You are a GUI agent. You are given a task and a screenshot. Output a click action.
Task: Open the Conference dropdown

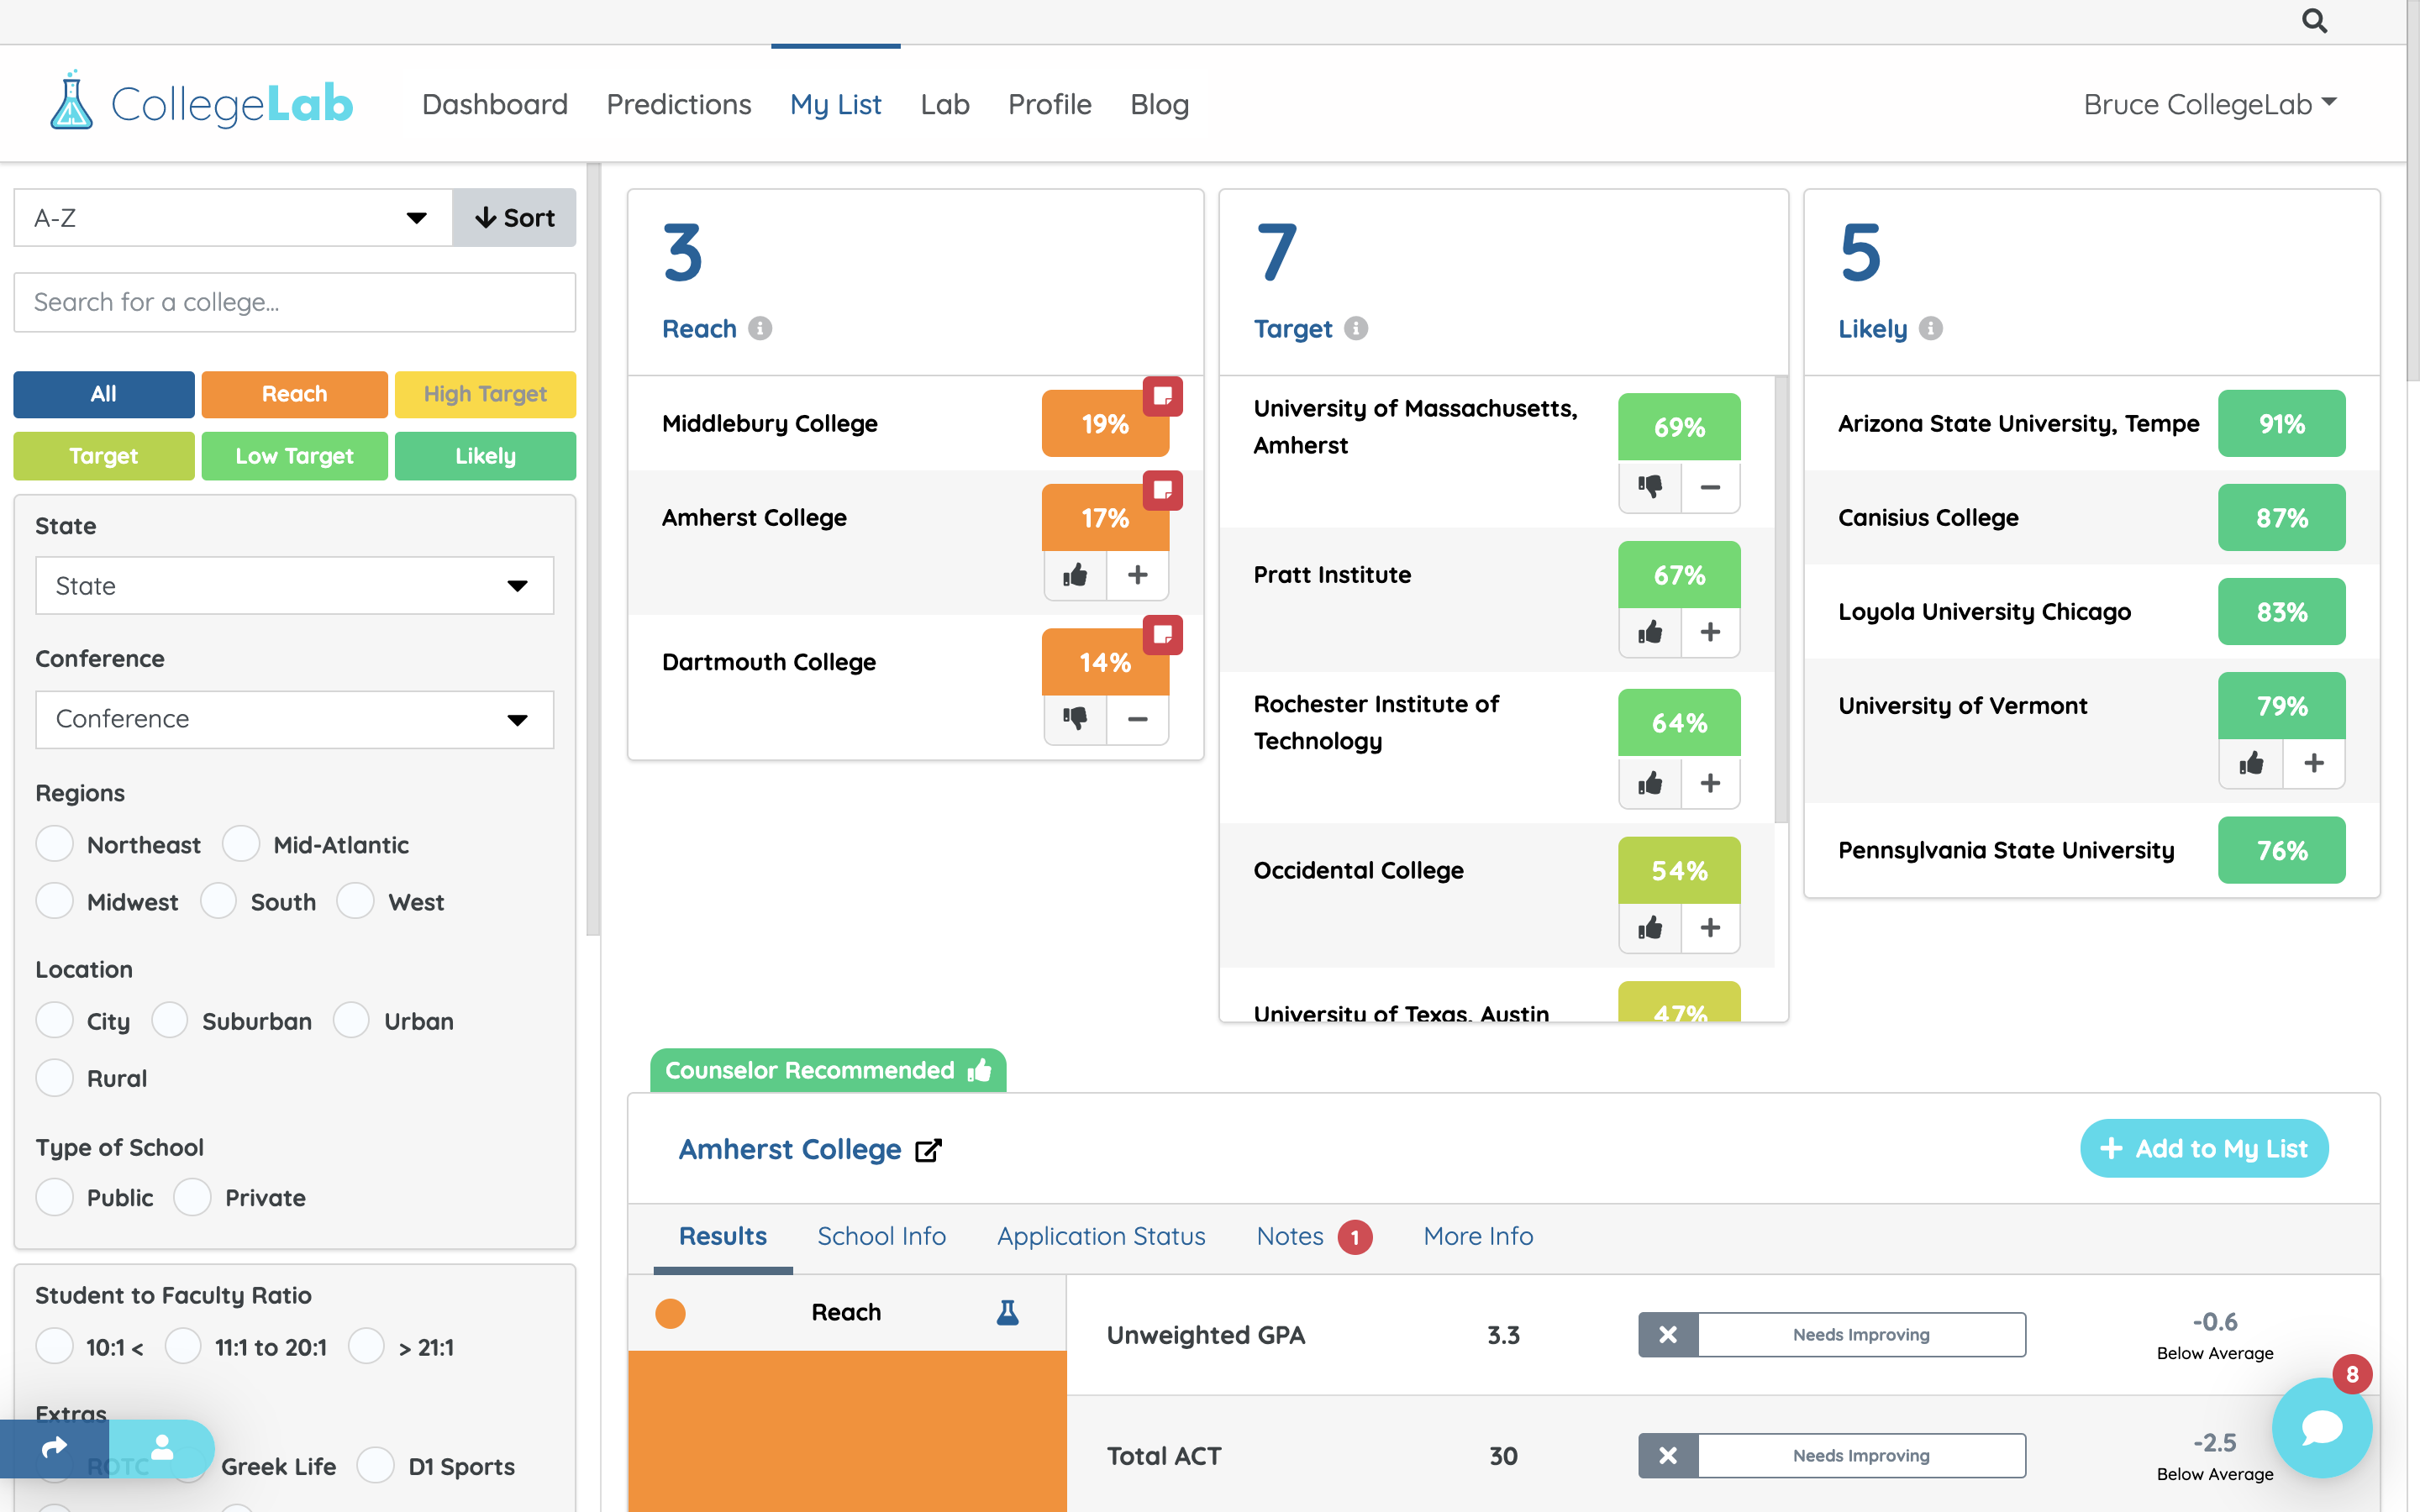coord(294,719)
